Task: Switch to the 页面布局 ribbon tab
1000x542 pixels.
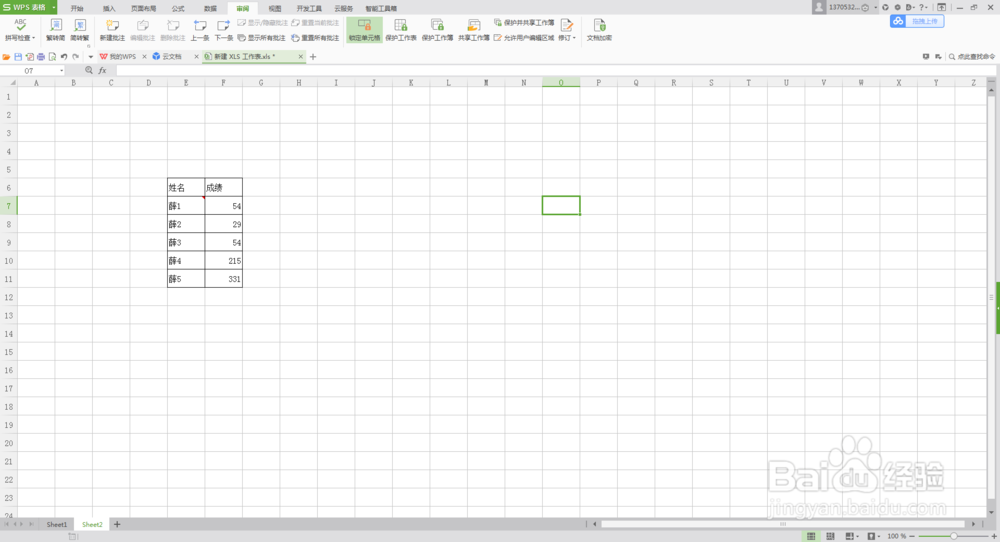Action: point(143,8)
